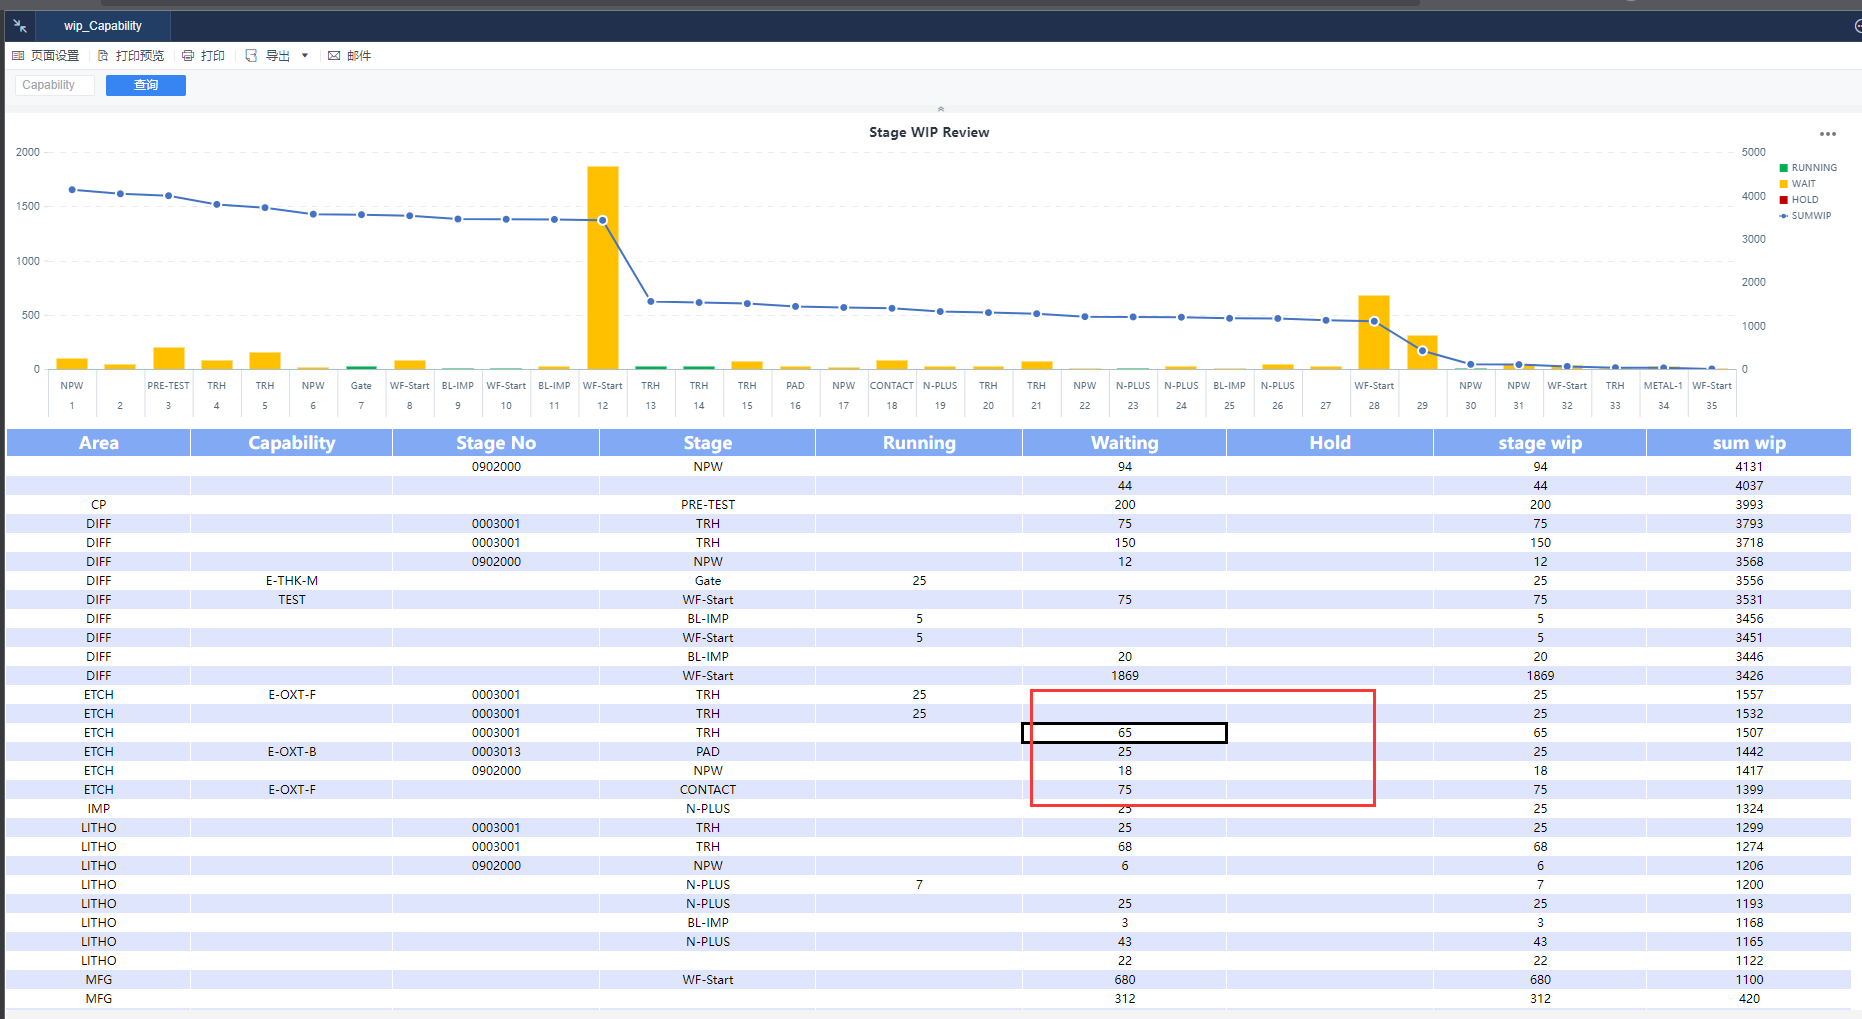The height and width of the screenshot is (1019, 1862).
Task: Click the tall yellow WF-Start bar at stage 12
Action: tap(603, 268)
